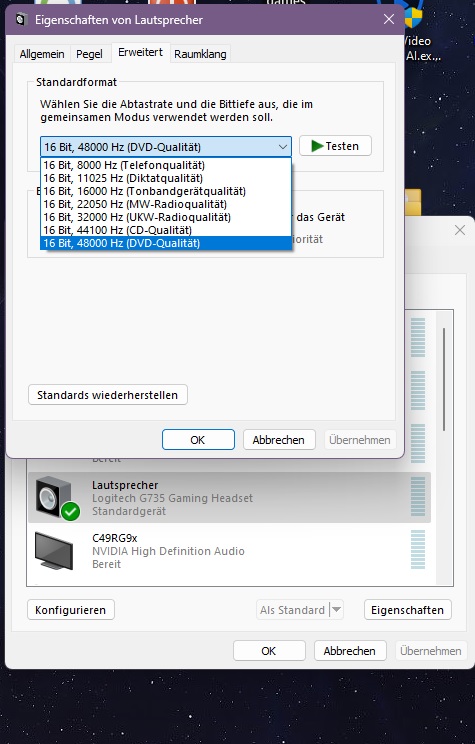Screen dimensions: 475x744
Task: Close the Eigenschaften von Lautsprecher dialog
Action: 389,19
